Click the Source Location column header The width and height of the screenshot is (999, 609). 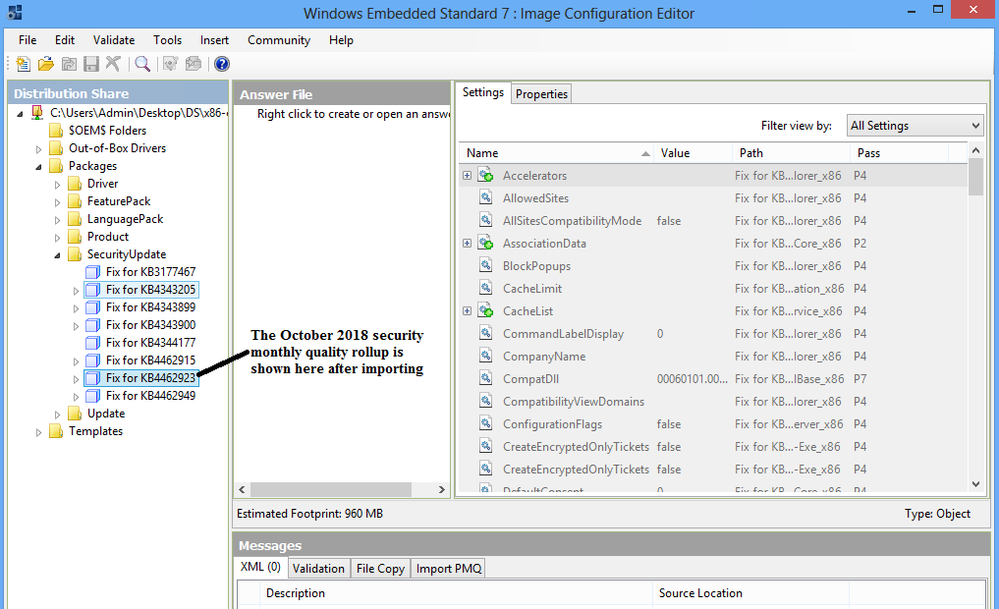(751, 593)
